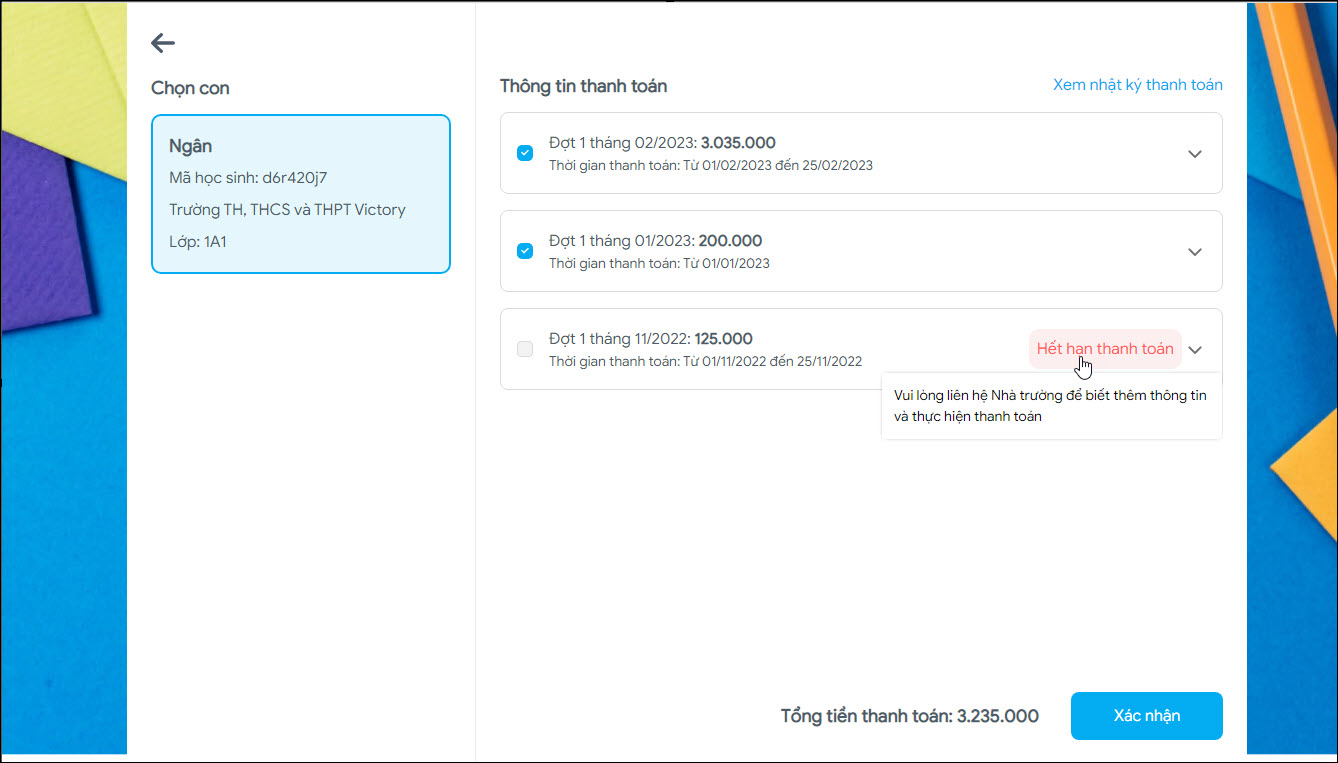Click the Trường TH, THCS và THPT Victory line

pos(287,210)
